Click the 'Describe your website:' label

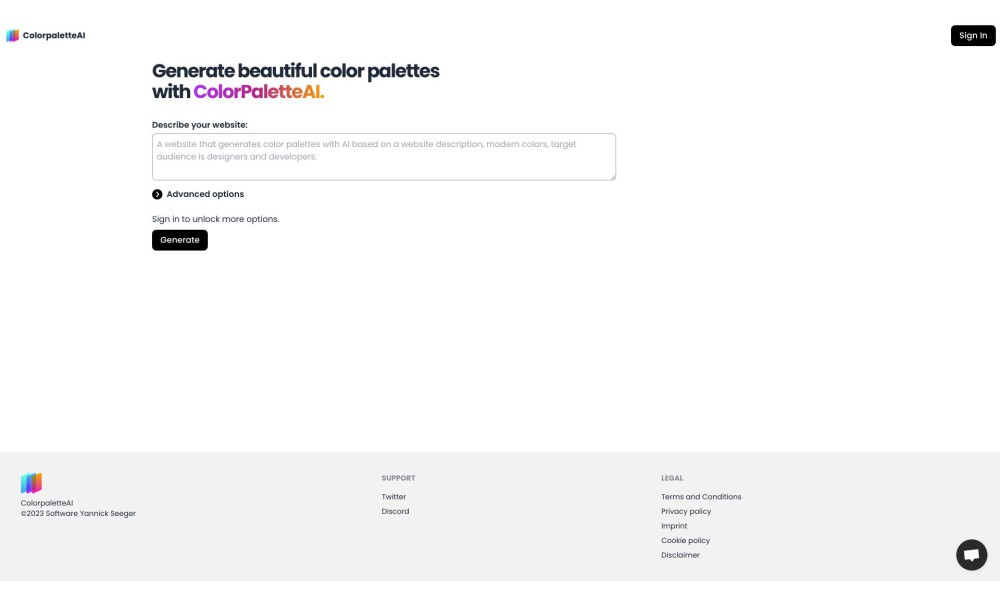point(200,125)
